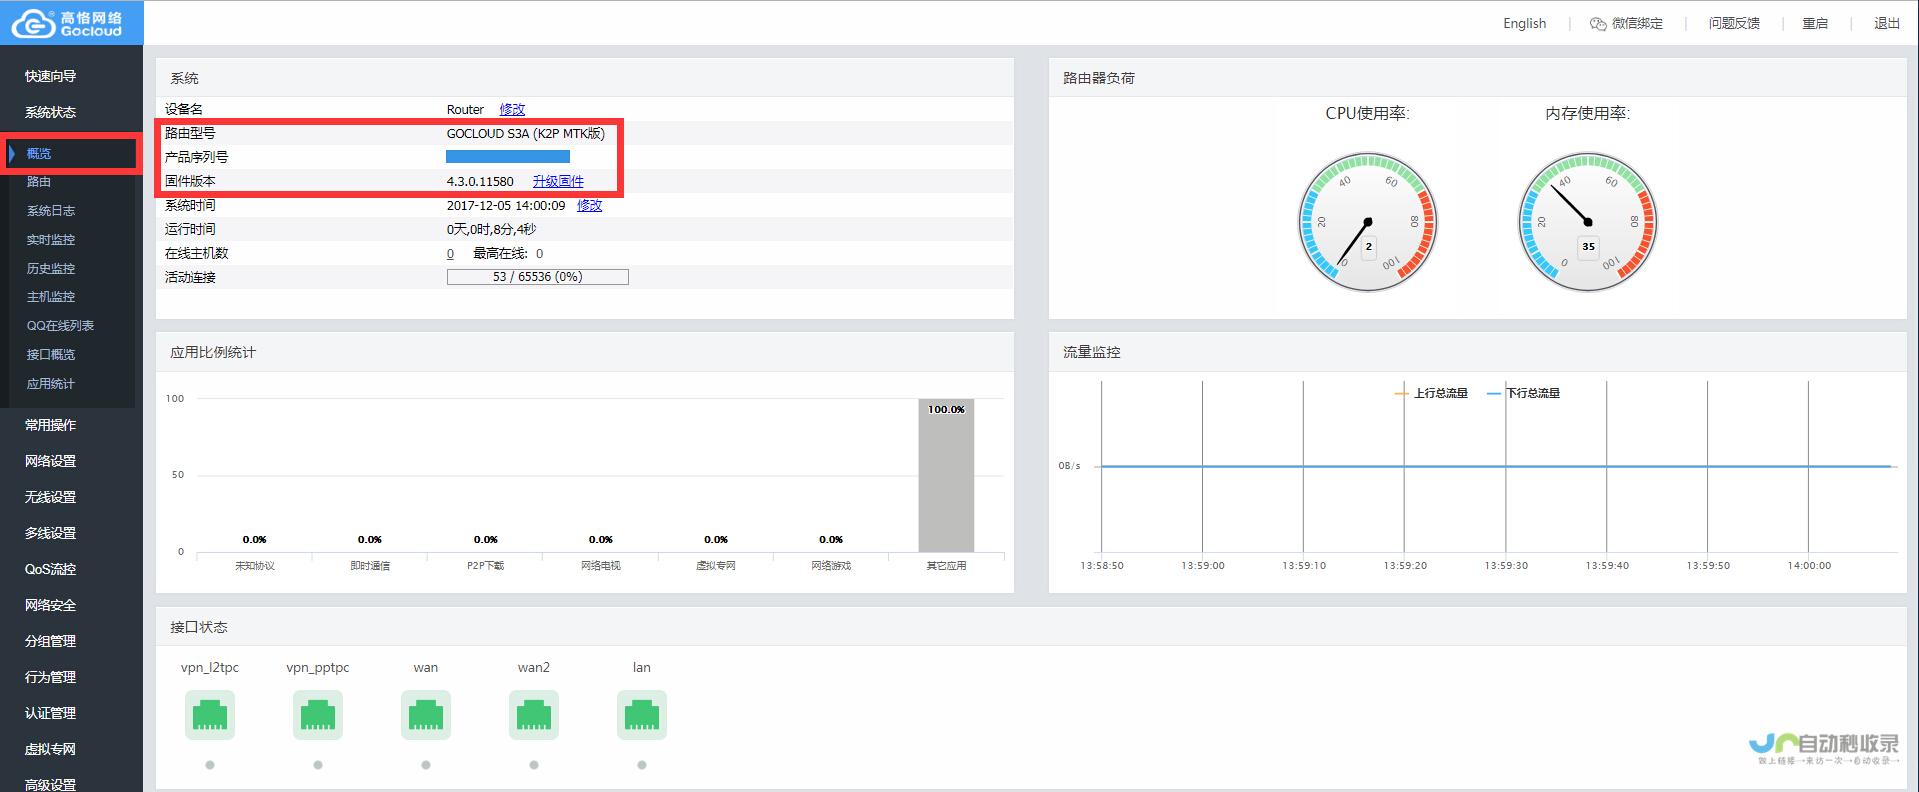
Task: Expand the 分组管理 menu
Action: point(51,641)
